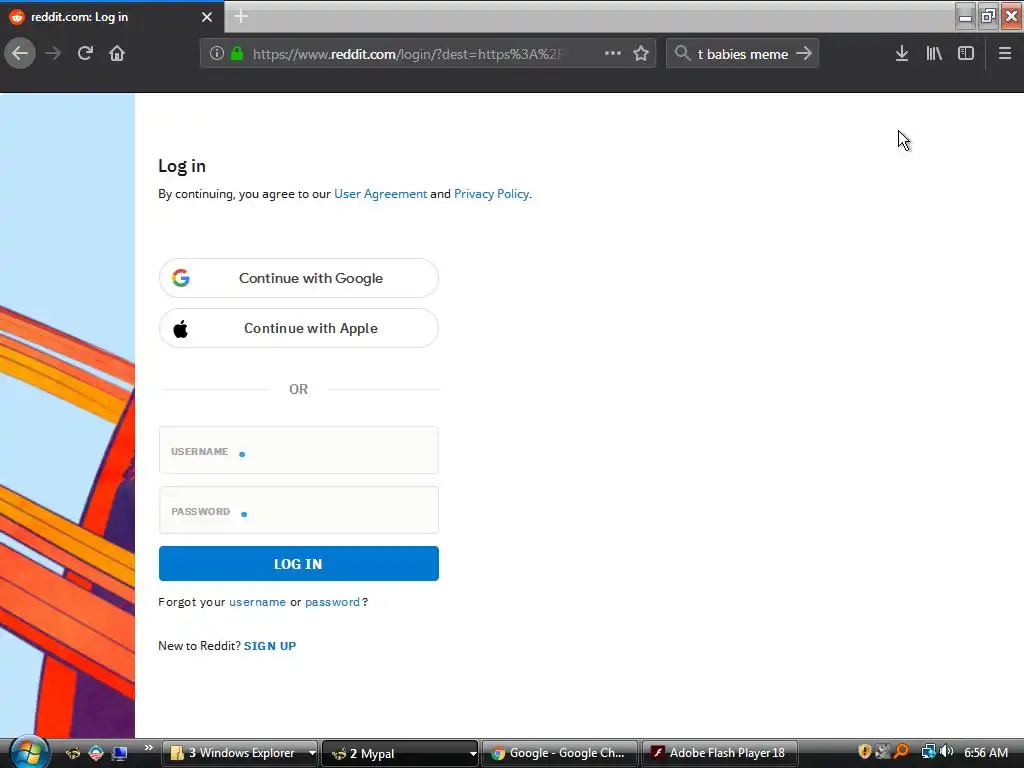Open the Windows Start menu orb
The image size is (1024, 768).
(x=29, y=752)
